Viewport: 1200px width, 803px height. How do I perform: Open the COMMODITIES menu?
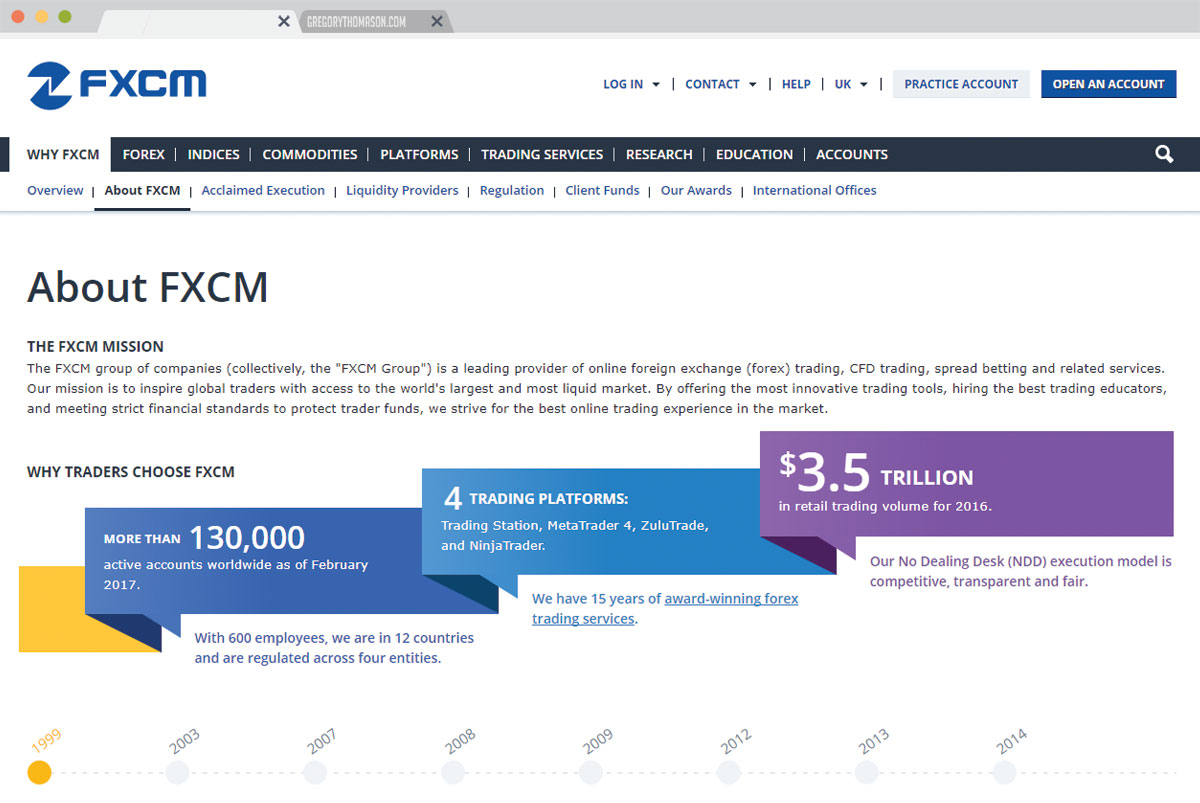(310, 154)
